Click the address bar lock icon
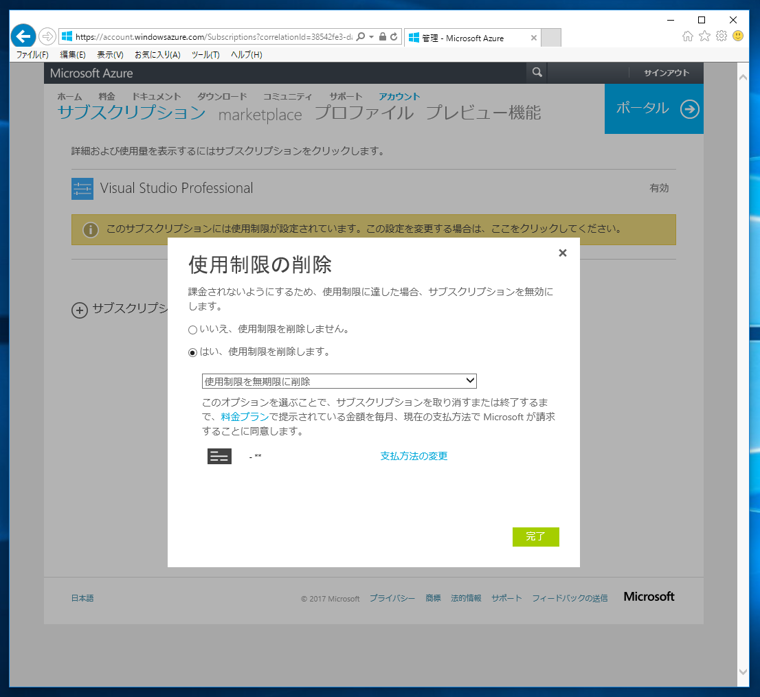Image resolution: width=760 pixels, height=697 pixels. [382, 37]
